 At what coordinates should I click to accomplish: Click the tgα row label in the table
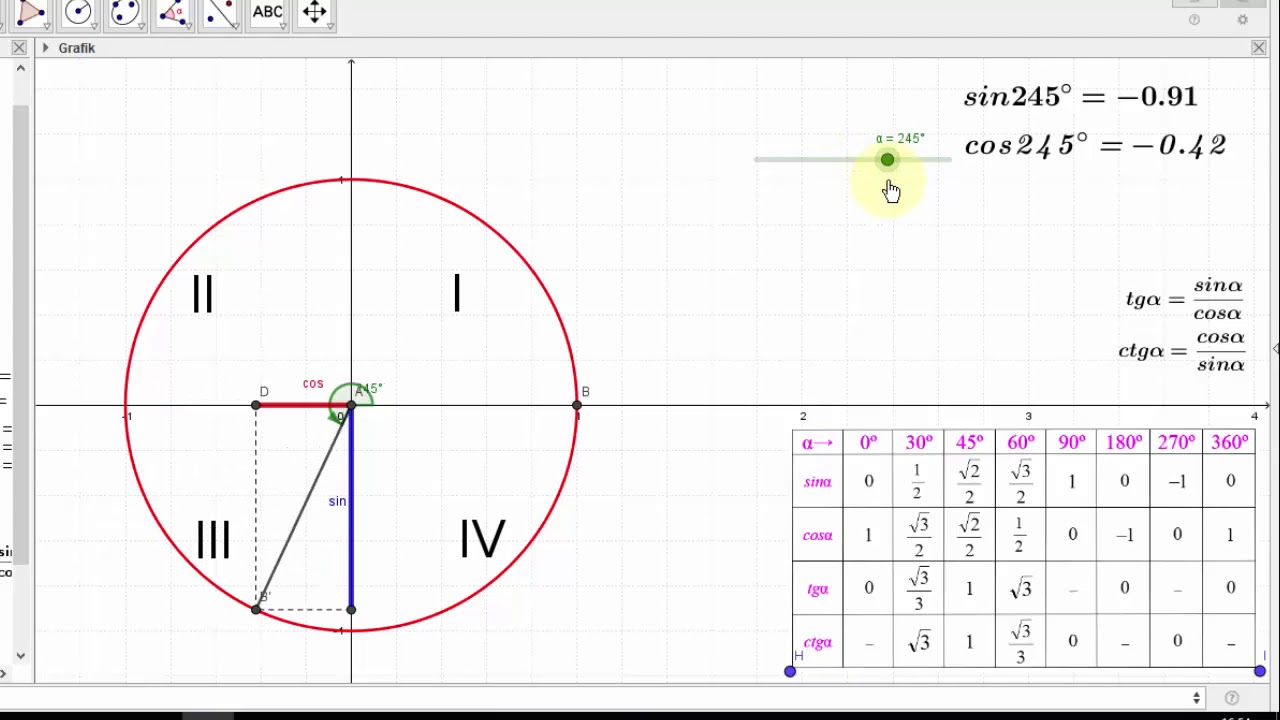[x=818, y=588]
